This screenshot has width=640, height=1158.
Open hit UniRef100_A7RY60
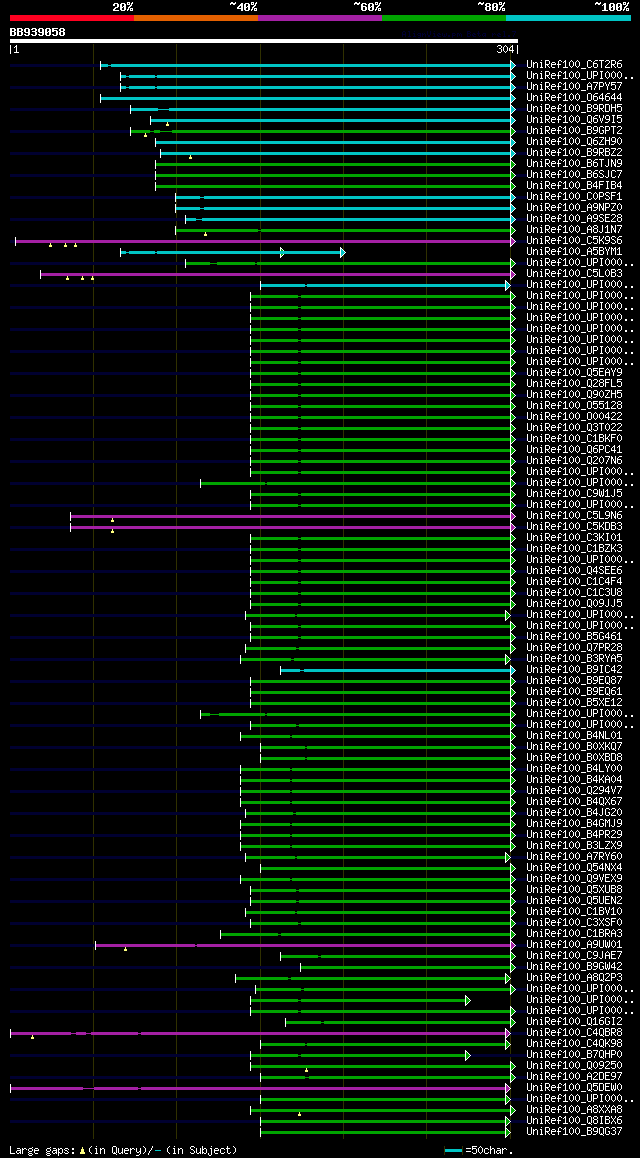pyautogui.click(x=574, y=857)
